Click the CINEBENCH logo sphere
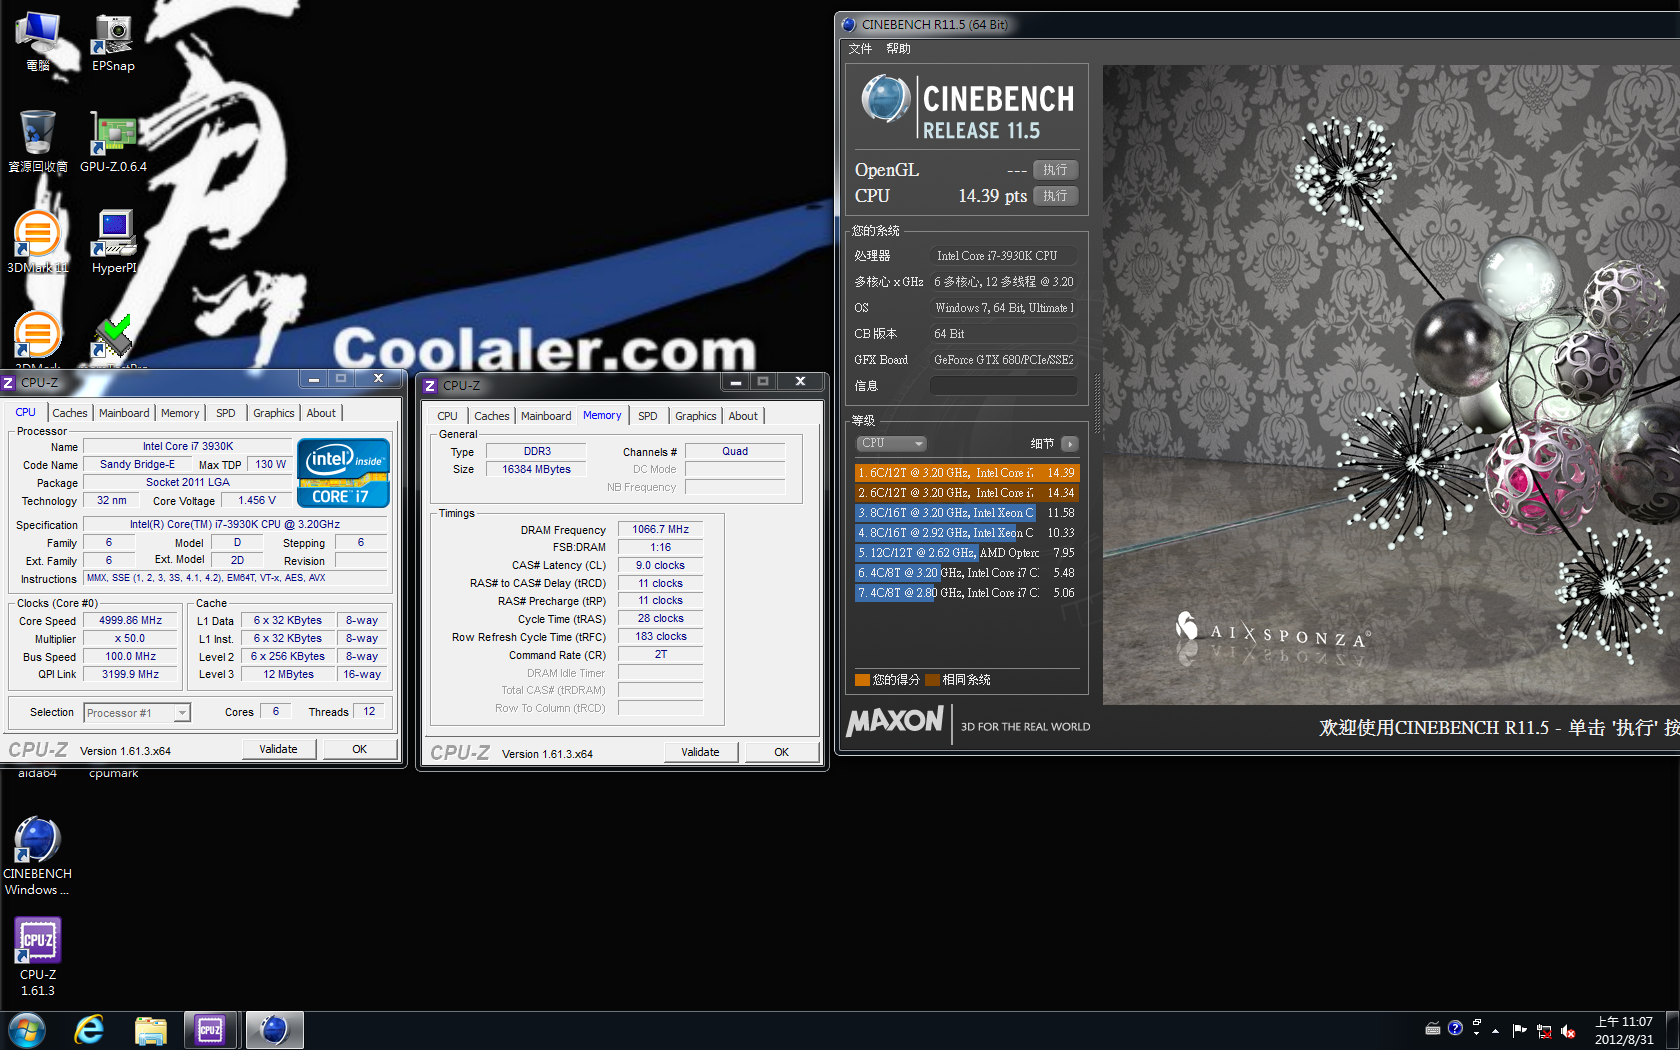1680x1050 pixels. coord(885,98)
